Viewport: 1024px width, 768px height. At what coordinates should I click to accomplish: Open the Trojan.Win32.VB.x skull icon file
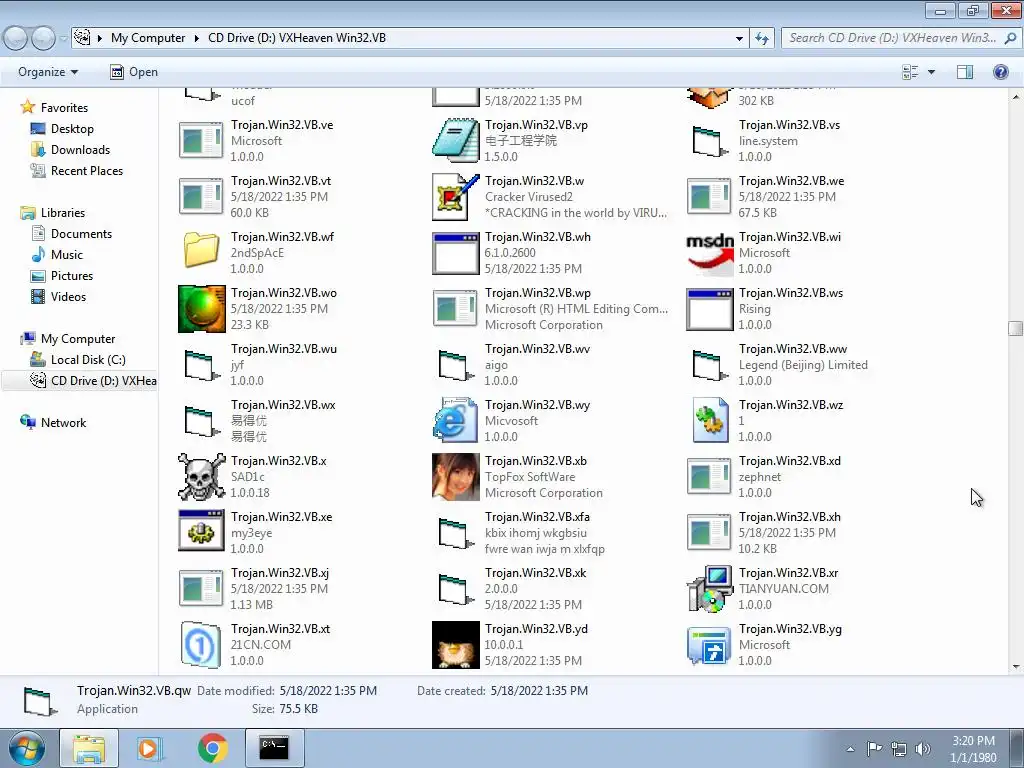click(x=201, y=477)
